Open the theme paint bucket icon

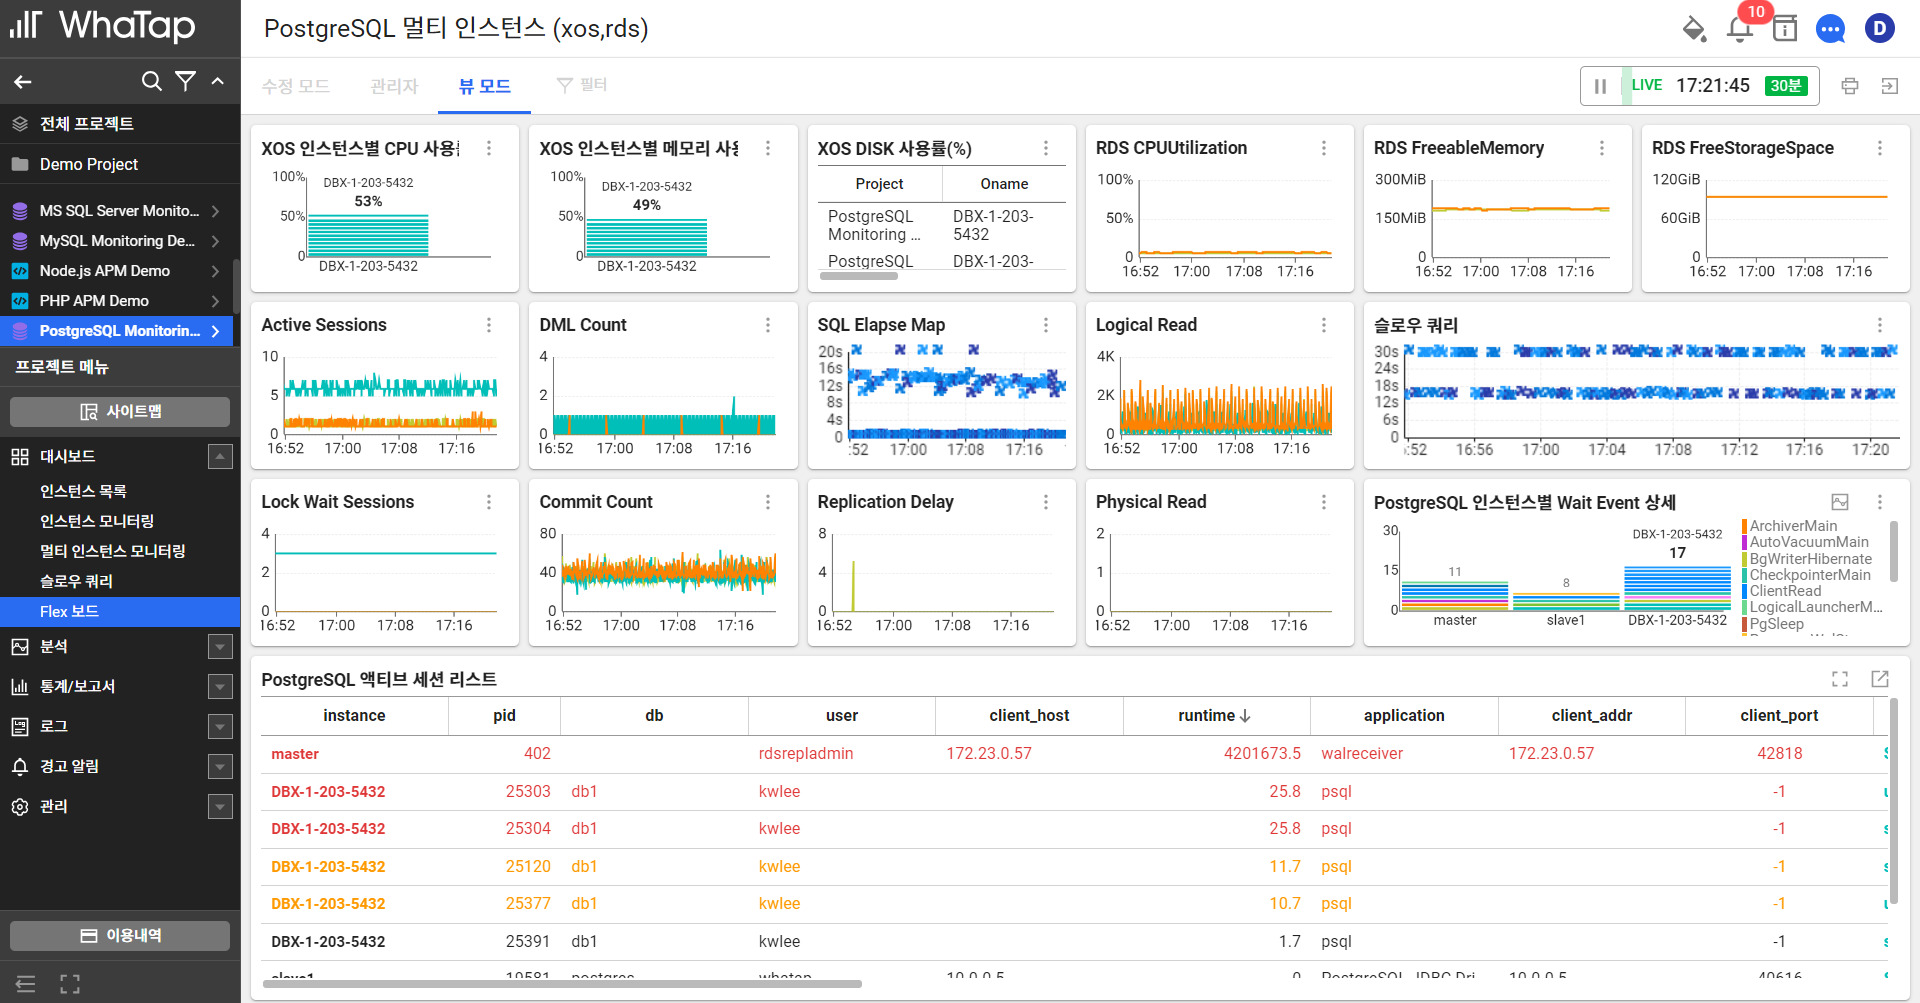click(x=1694, y=29)
